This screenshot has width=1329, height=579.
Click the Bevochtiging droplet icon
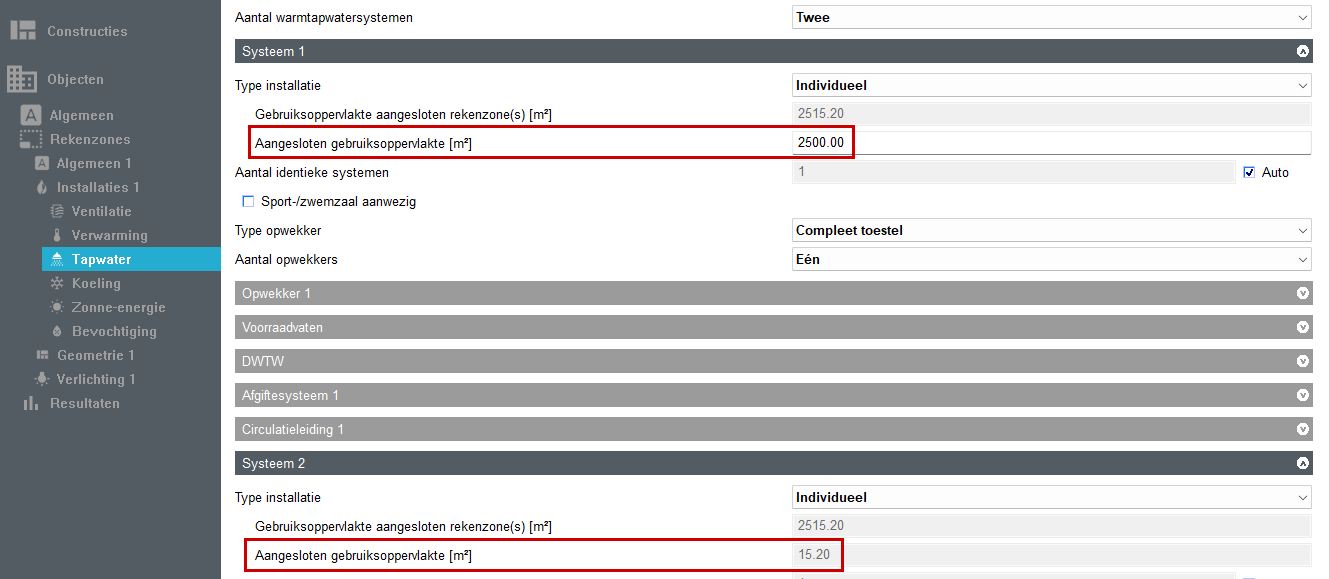(57, 331)
